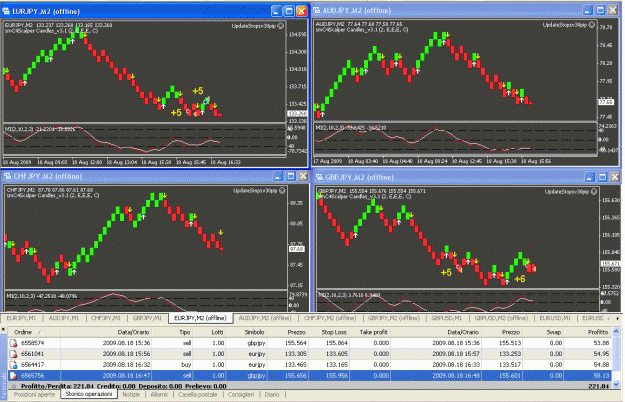625x402 pixels.
Task: Click the order icon beside order 6561041
Action: point(13,354)
